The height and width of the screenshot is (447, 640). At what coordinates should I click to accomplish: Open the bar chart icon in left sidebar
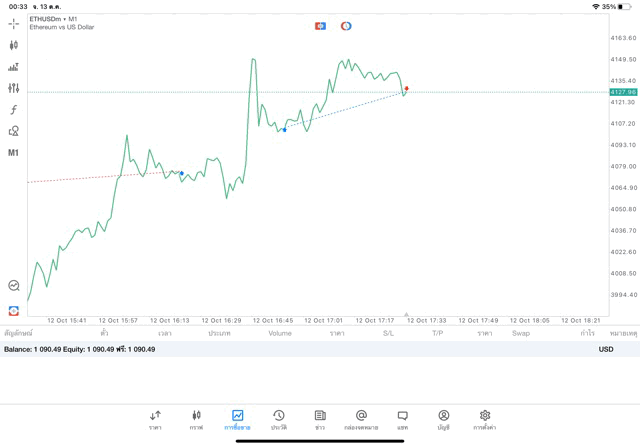13,67
